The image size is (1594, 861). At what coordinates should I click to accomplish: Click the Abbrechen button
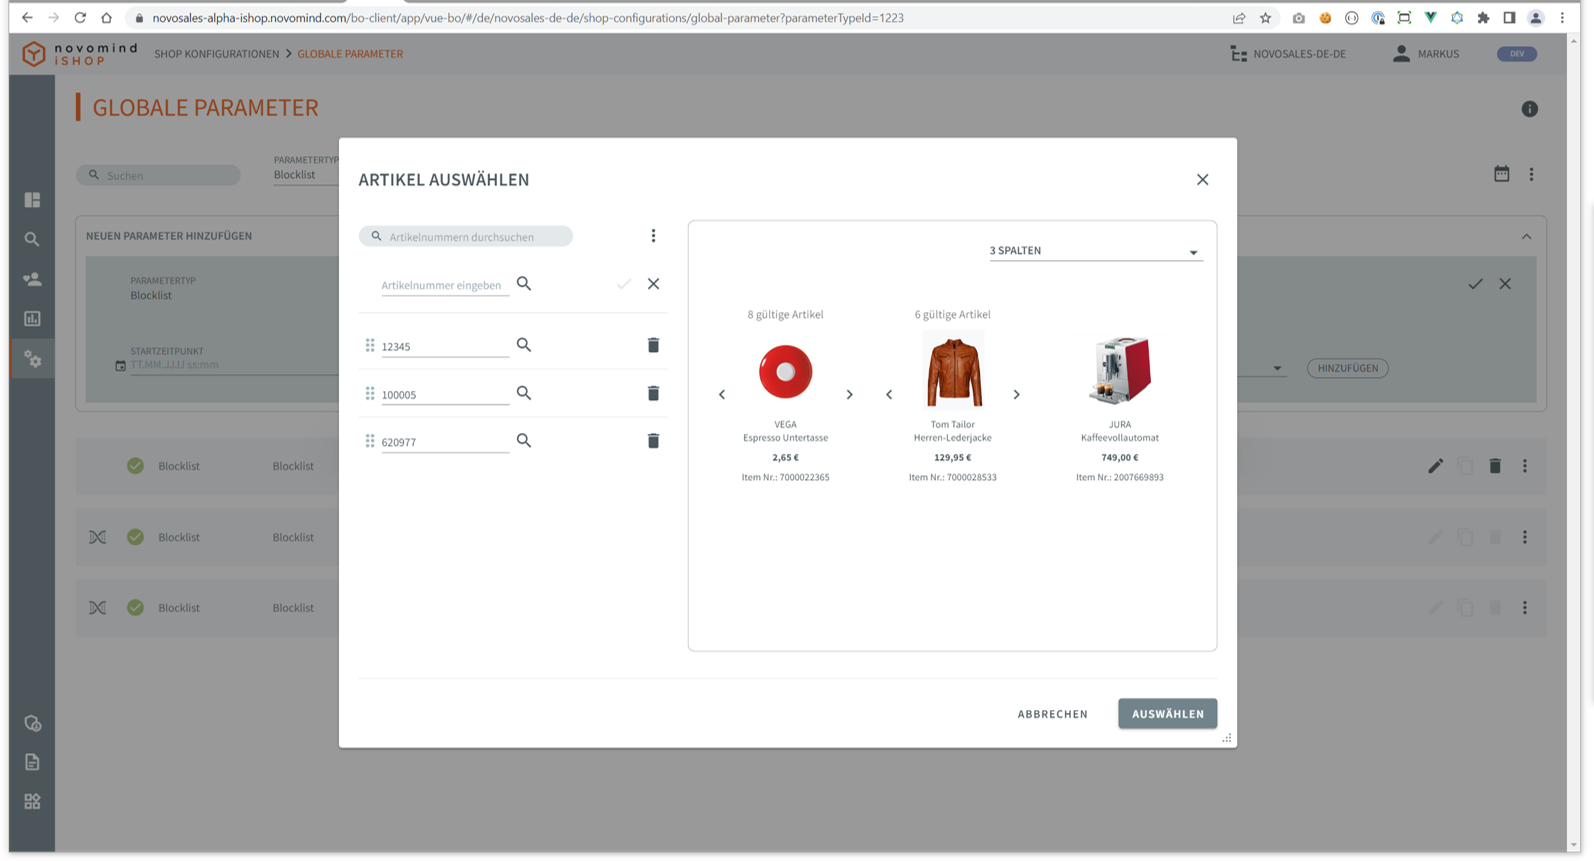click(1053, 714)
